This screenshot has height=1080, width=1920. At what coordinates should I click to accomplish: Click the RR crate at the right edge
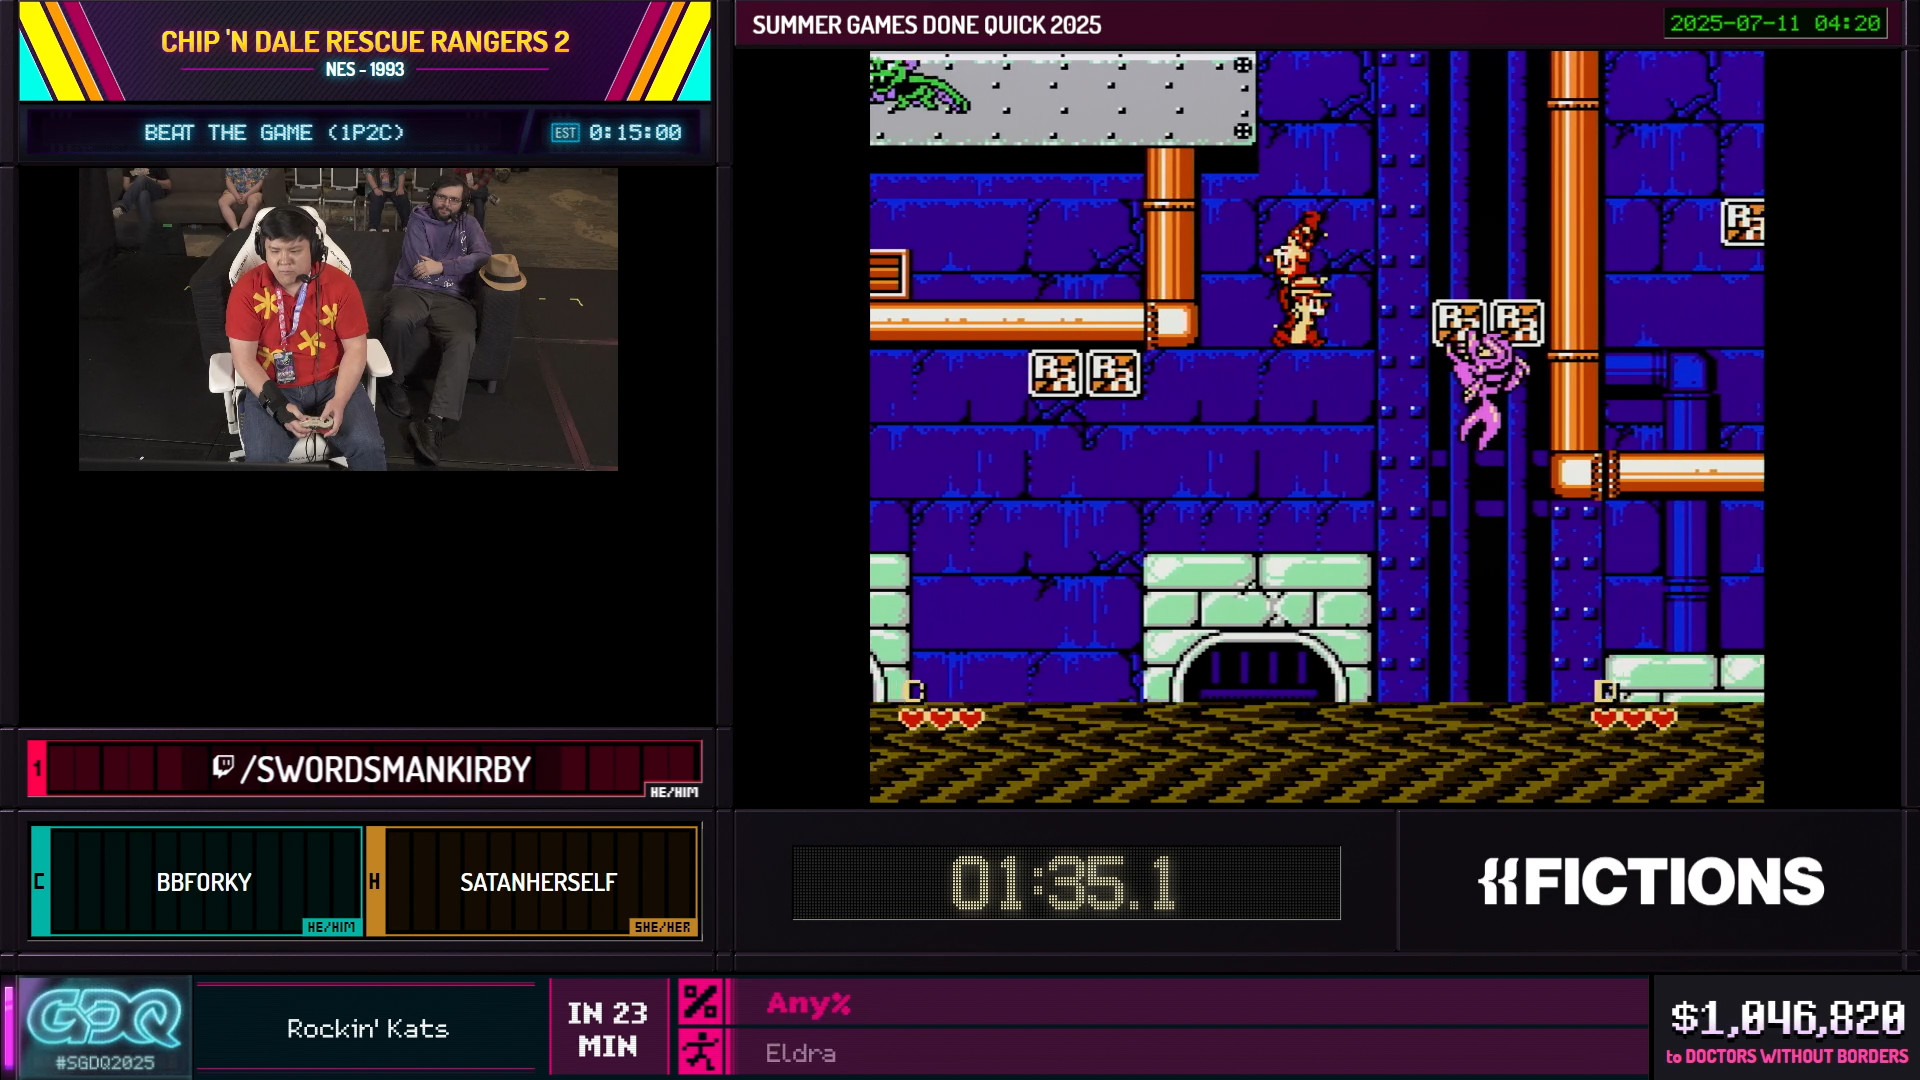1742,223
